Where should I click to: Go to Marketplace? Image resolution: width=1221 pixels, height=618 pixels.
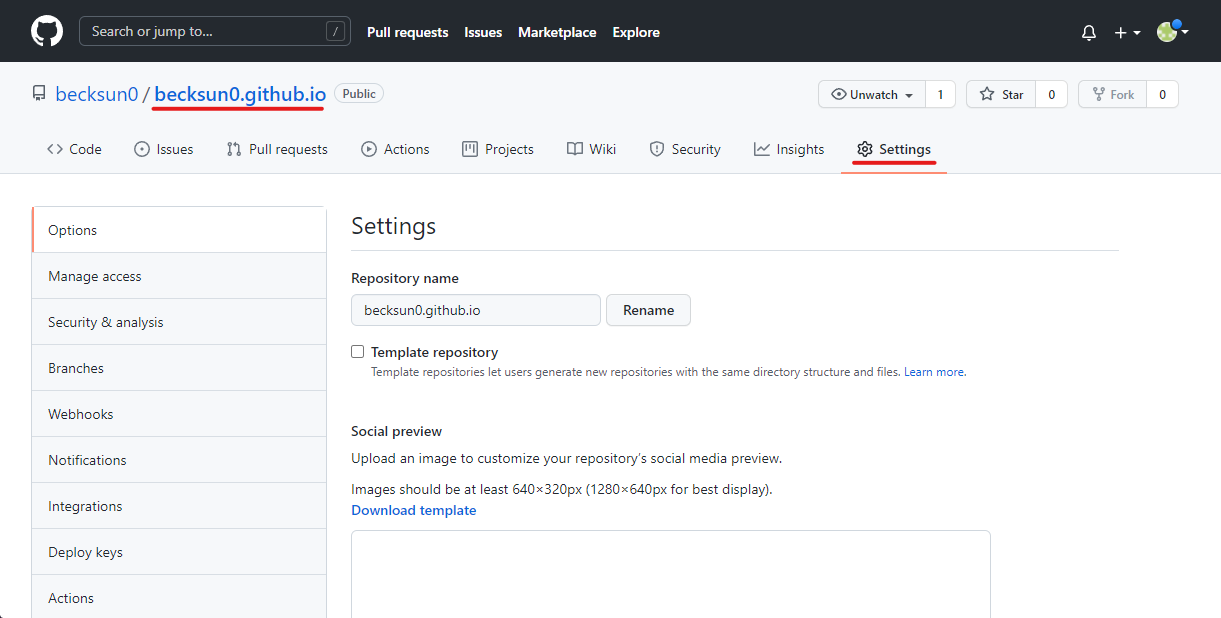point(557,32)
